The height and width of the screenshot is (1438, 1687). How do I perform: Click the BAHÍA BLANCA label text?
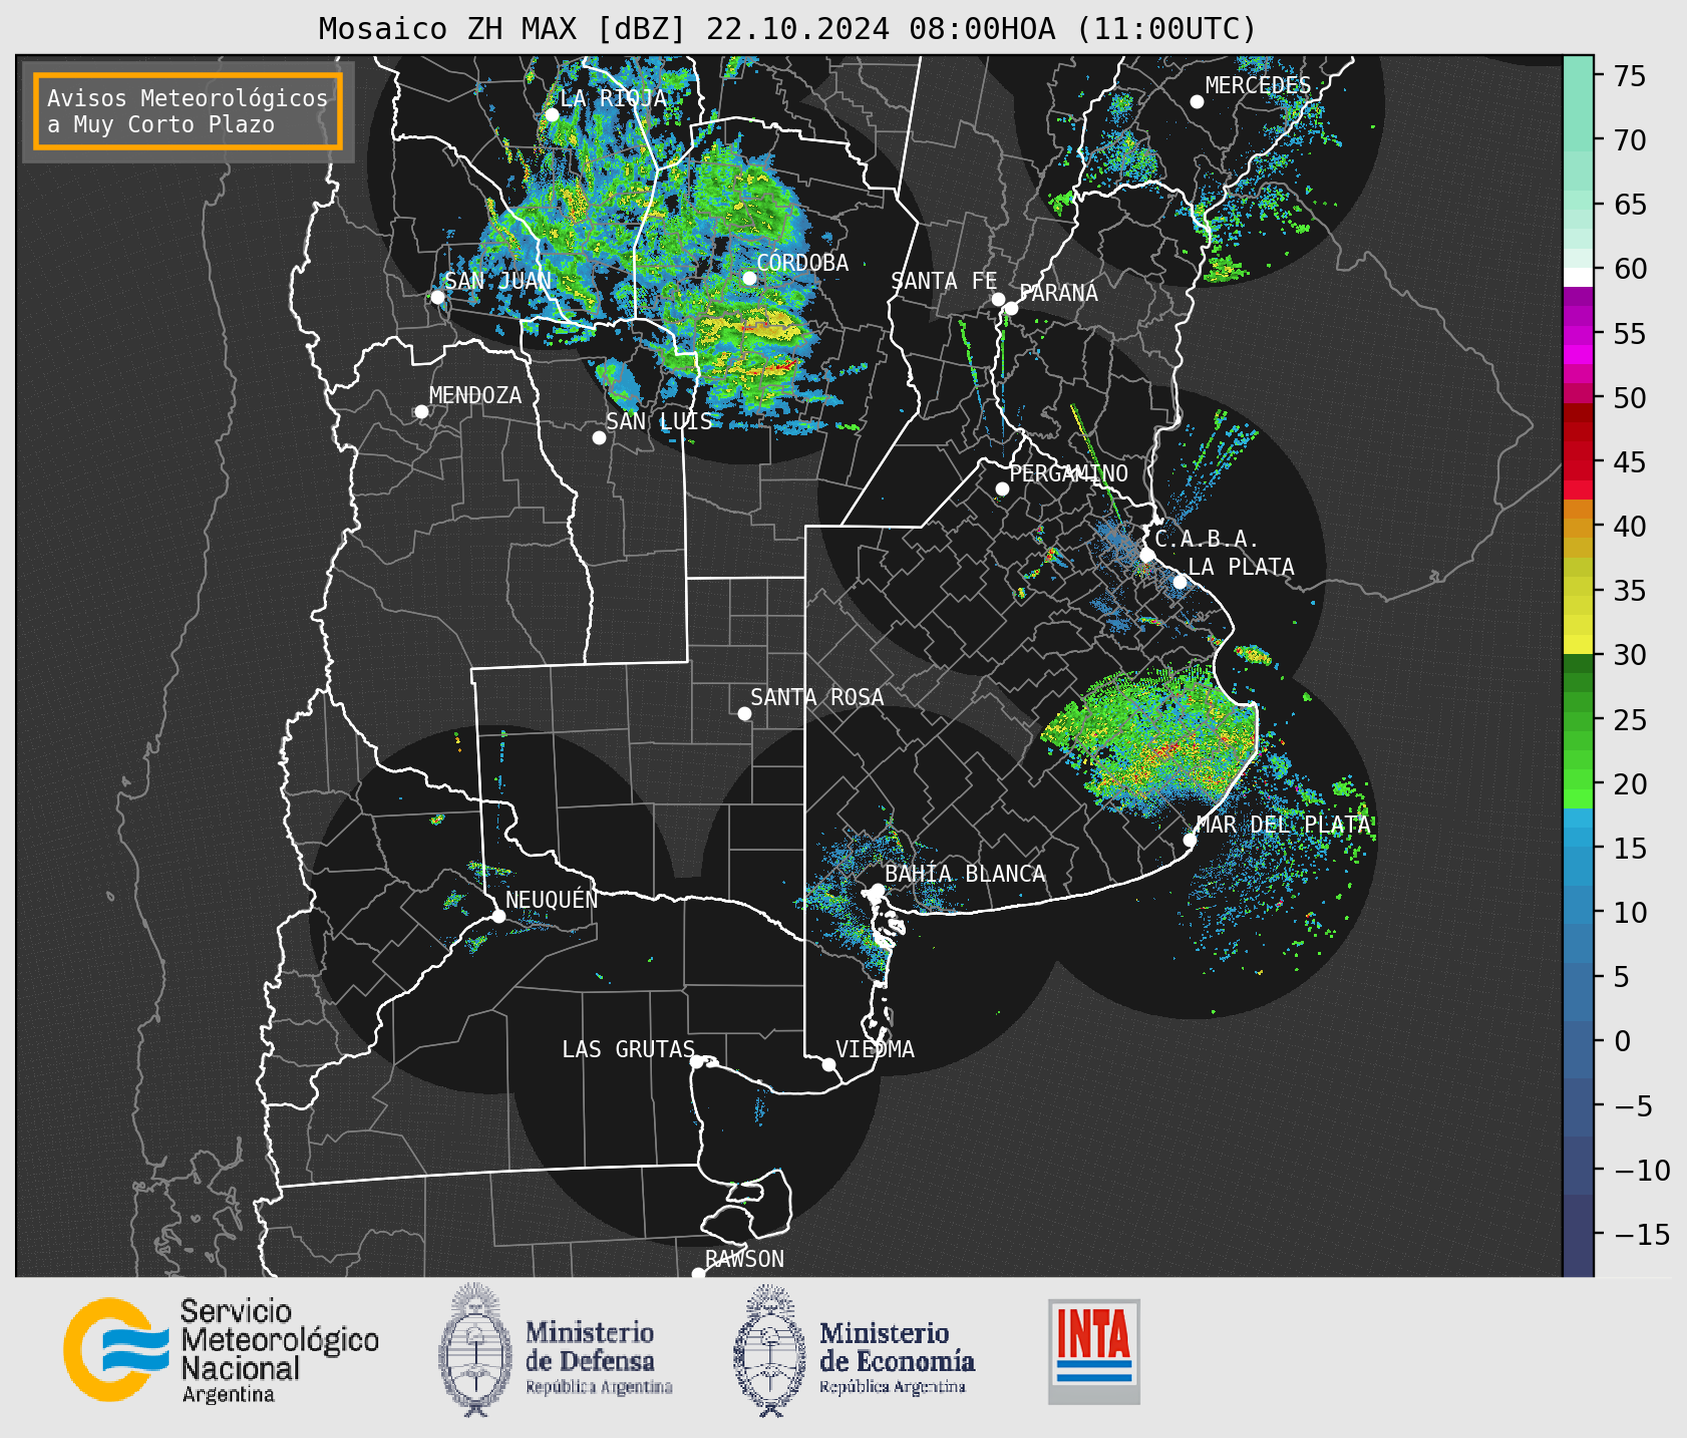965,874
